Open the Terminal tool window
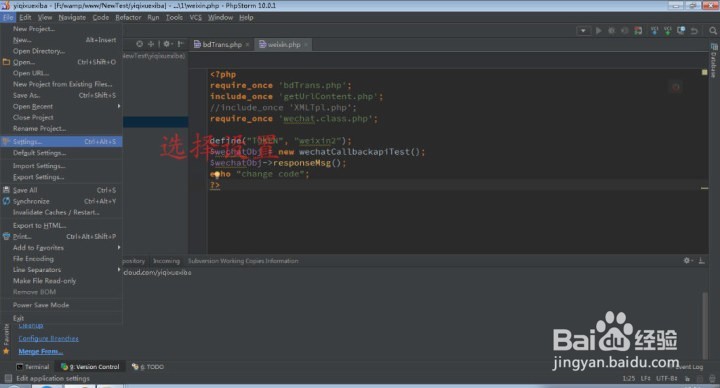 (x=33, y=366)
